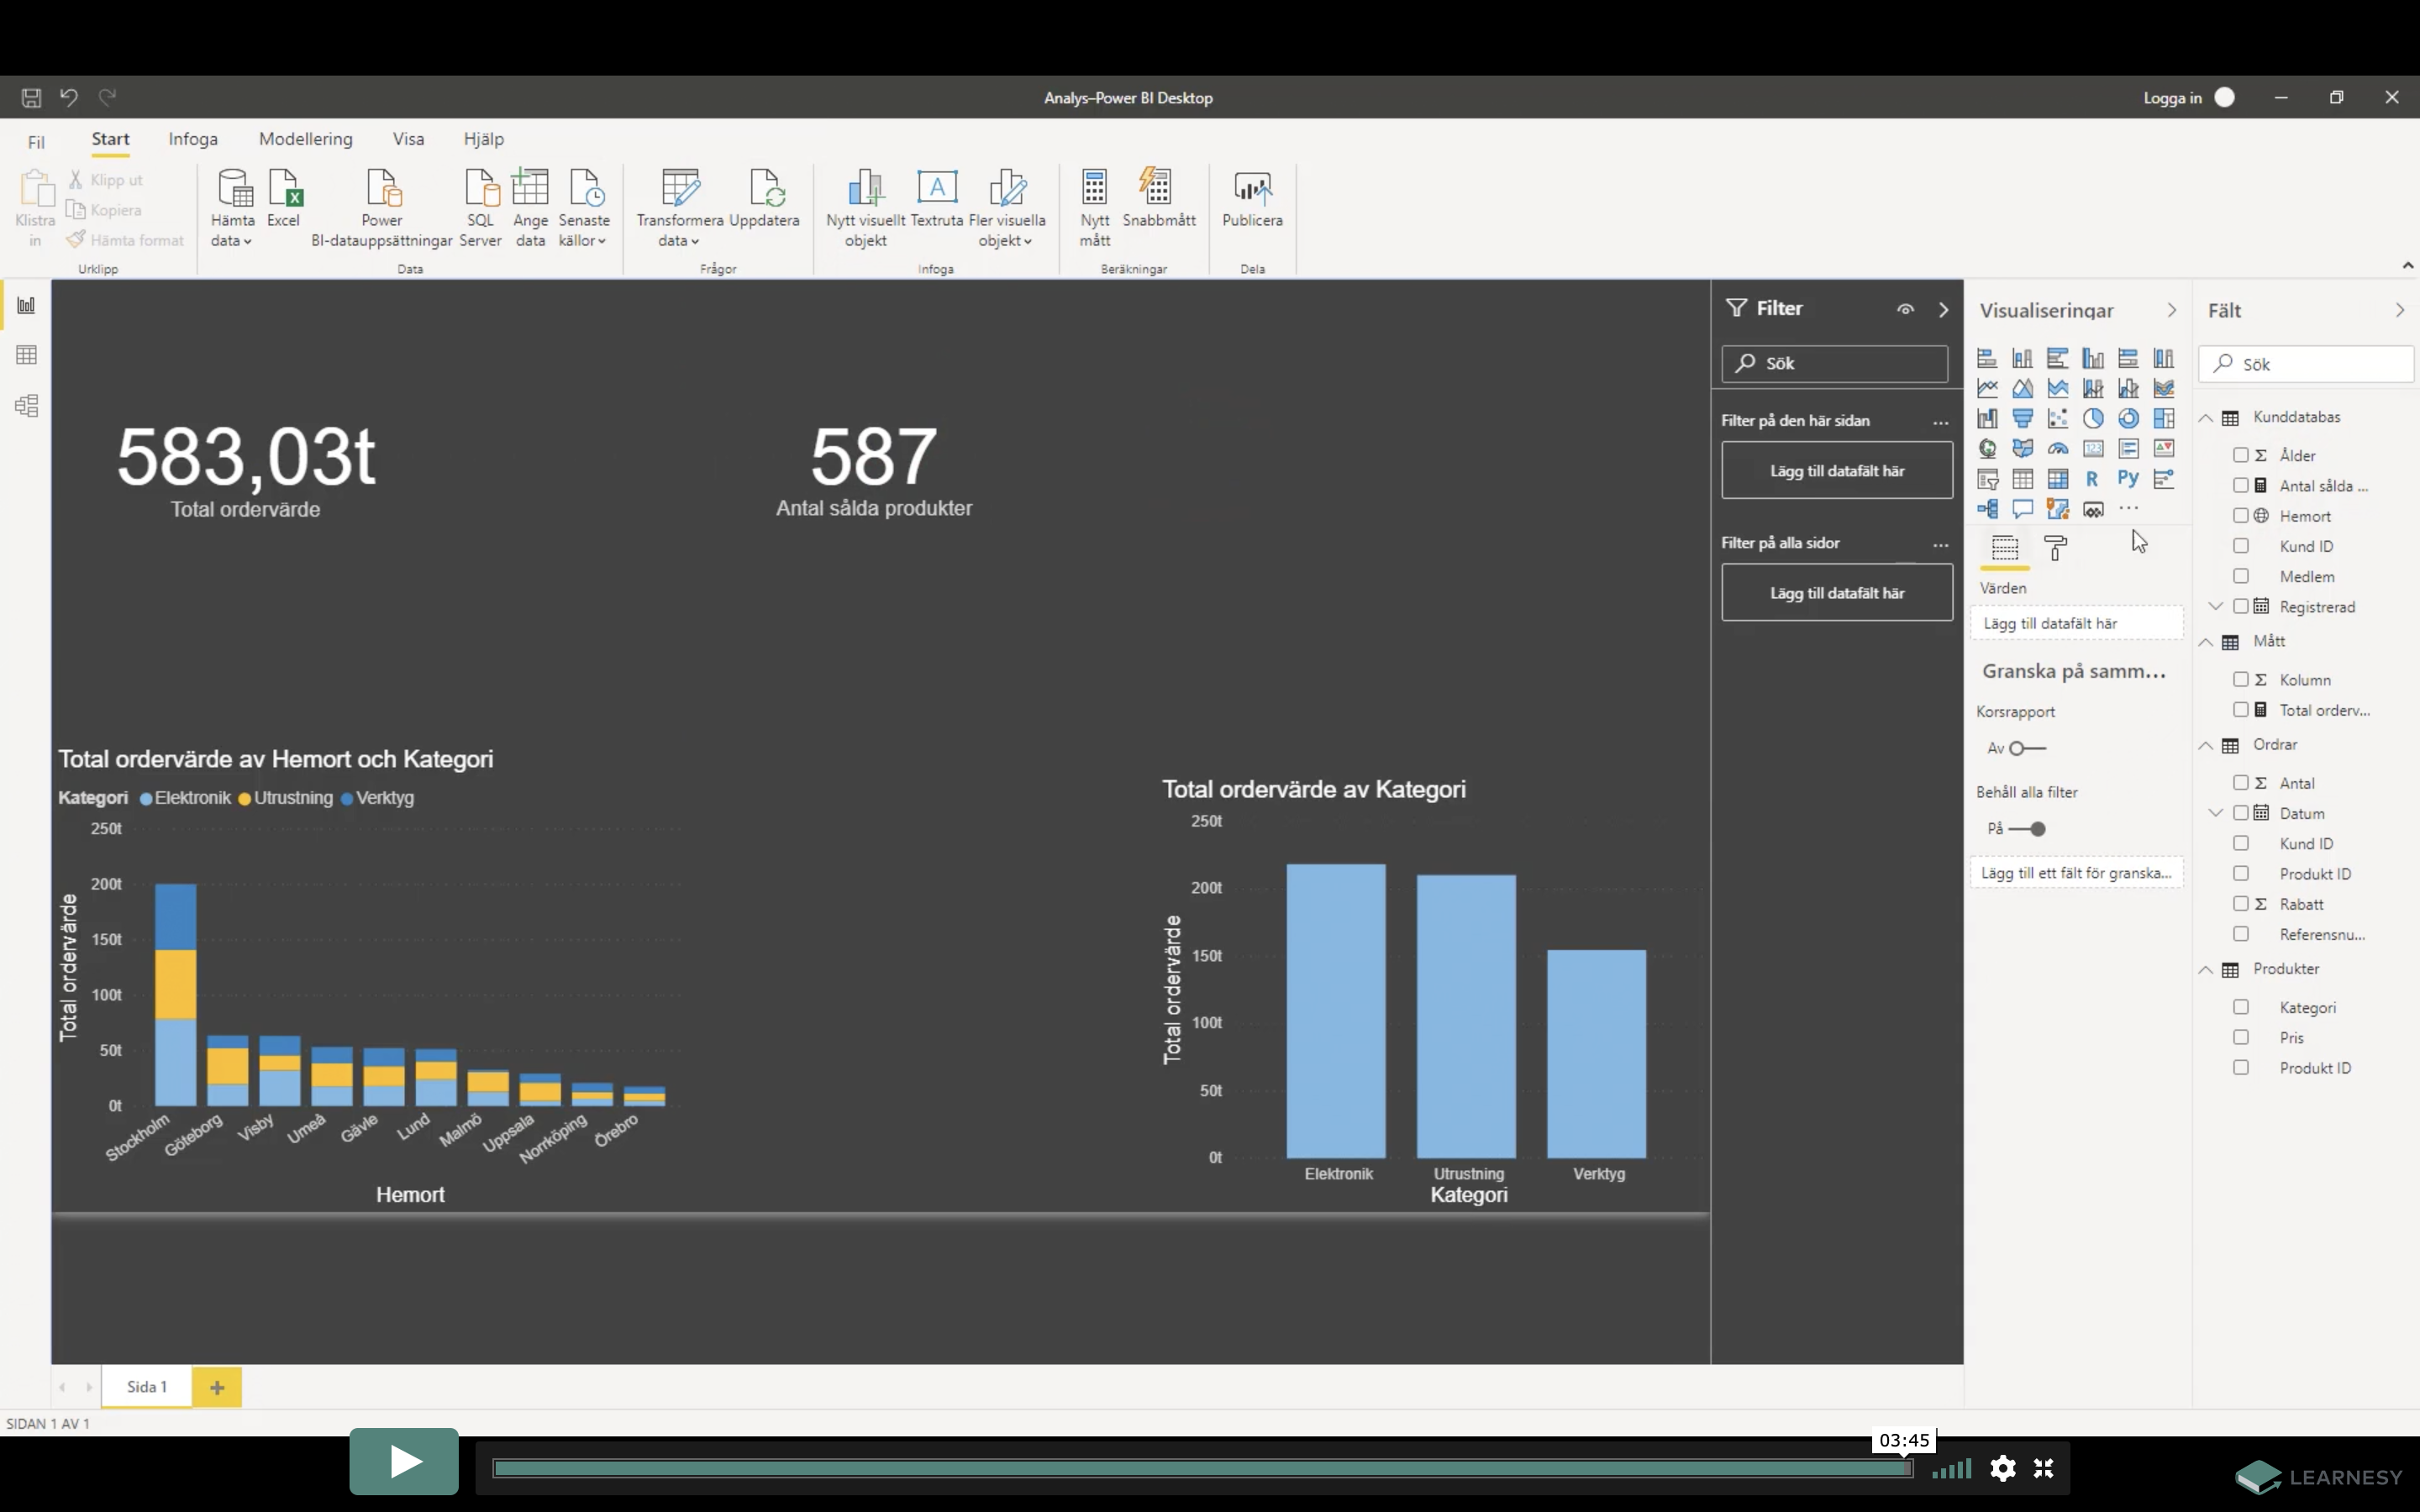Viewport: 2420px width, 1512px height.
Task: Select the decomposition tree visualization
Action: tap(1987, 509)
